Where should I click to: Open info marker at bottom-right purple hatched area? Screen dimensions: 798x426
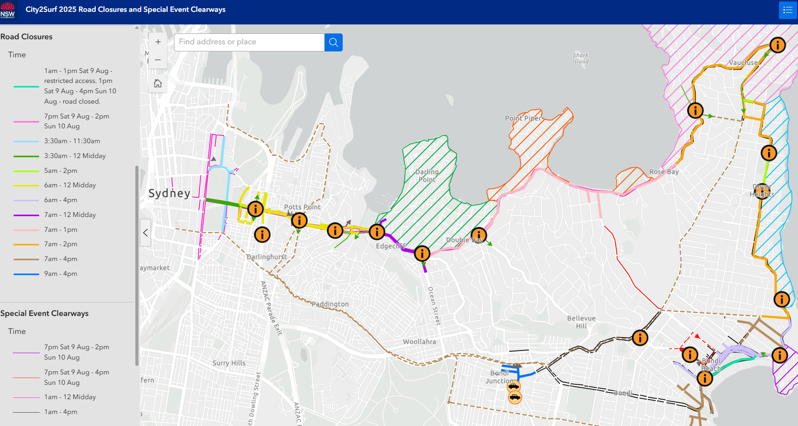pyautogui.click(x=780, y=355)
